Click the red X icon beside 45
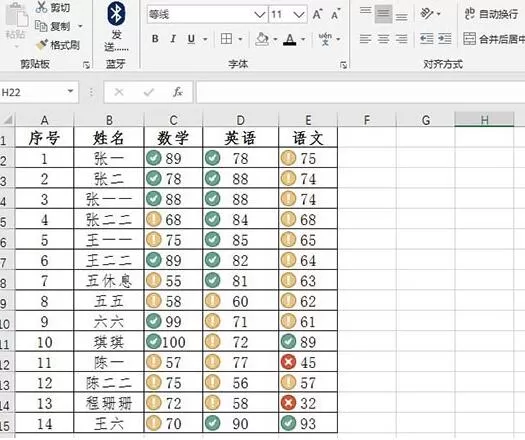 point(288,362)
